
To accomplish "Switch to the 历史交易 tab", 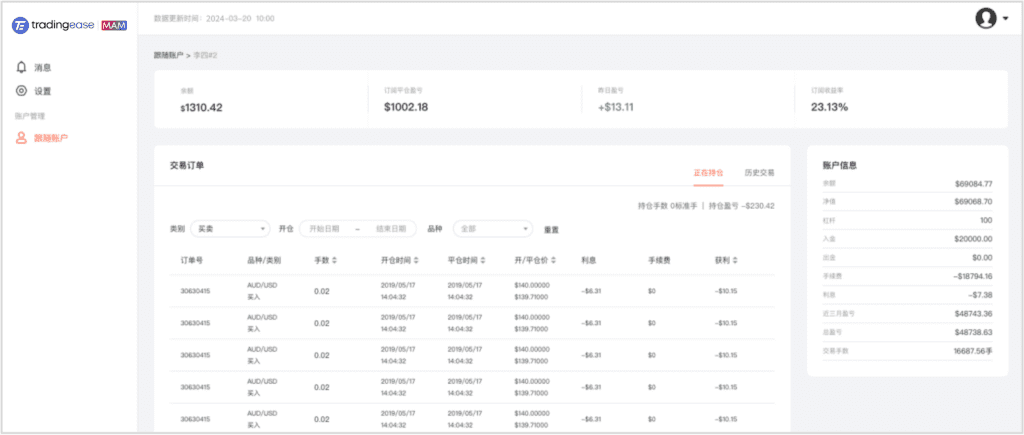I will [x=759, y=172].
